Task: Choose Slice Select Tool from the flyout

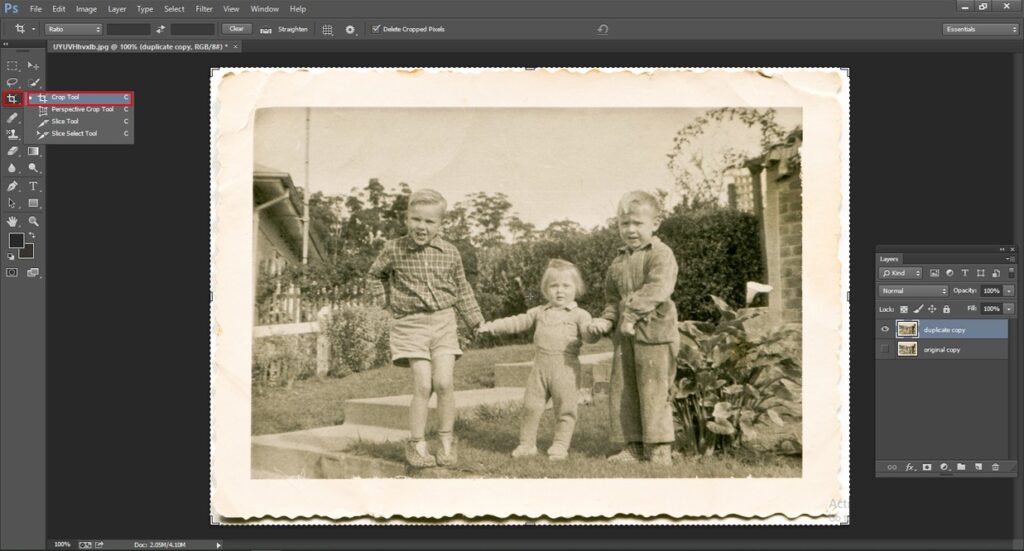Action: (80, 133)
